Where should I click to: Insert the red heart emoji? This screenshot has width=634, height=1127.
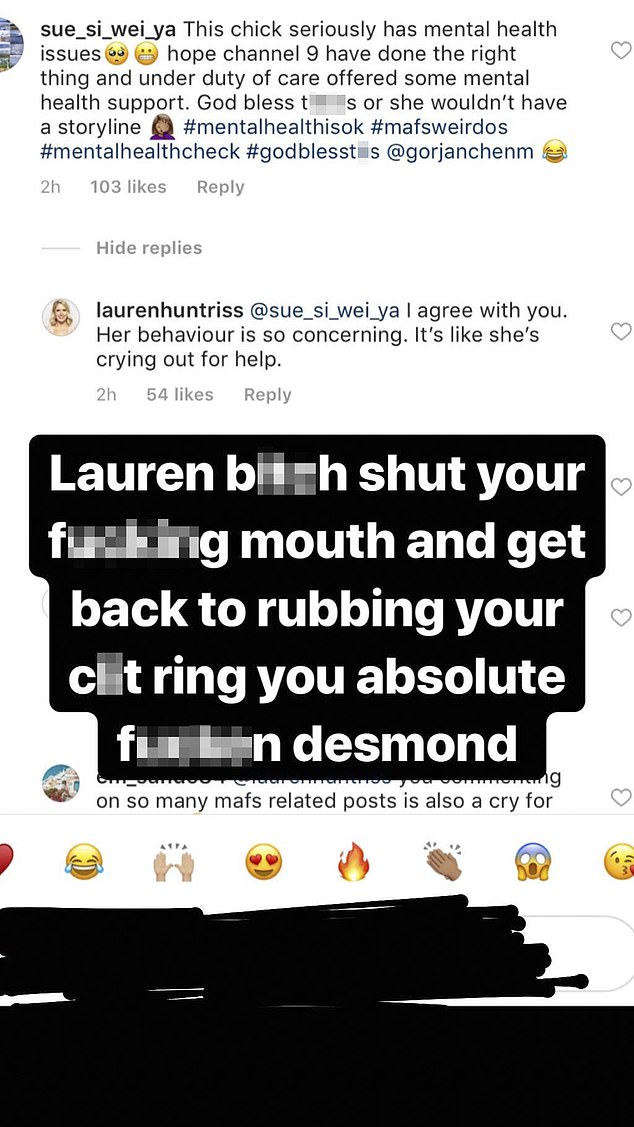[6, 862]
